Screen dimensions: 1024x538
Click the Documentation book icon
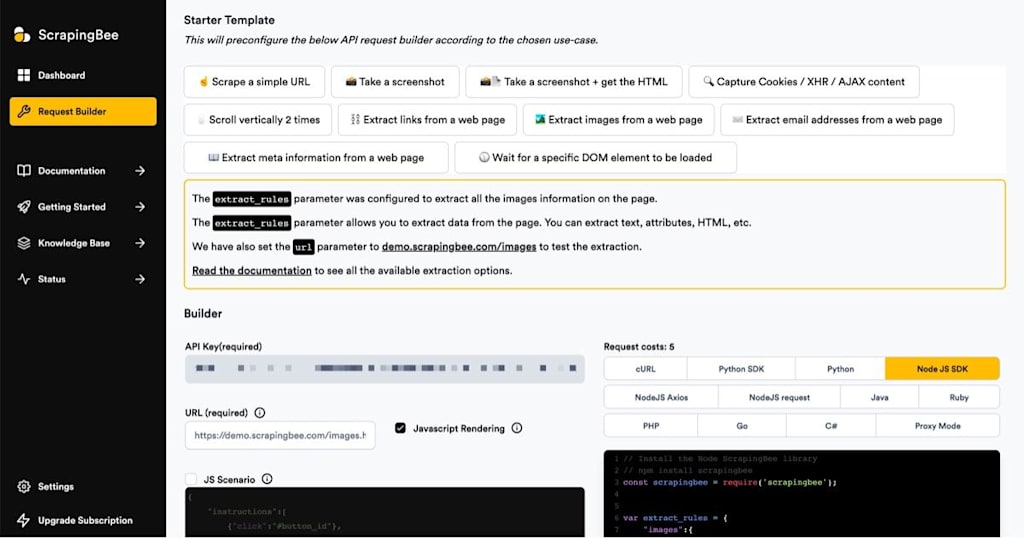click(24, 170)
